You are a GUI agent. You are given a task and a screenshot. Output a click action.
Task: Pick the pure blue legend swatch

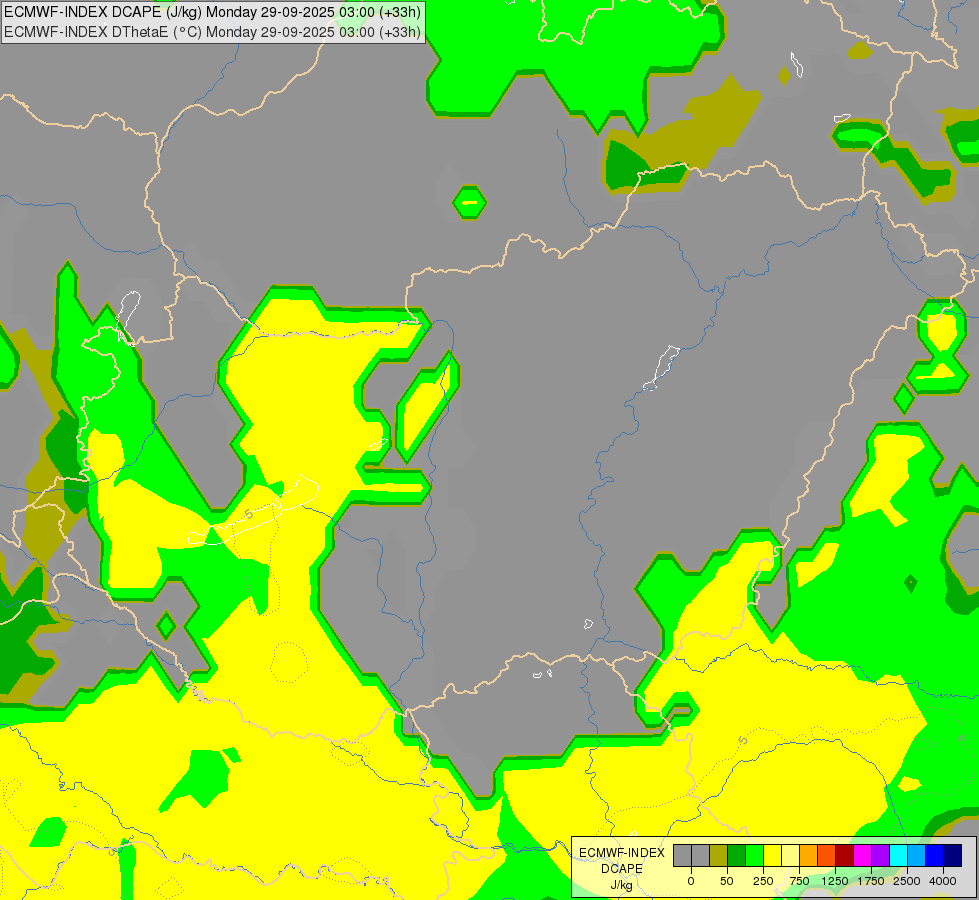tap(935, 855)
